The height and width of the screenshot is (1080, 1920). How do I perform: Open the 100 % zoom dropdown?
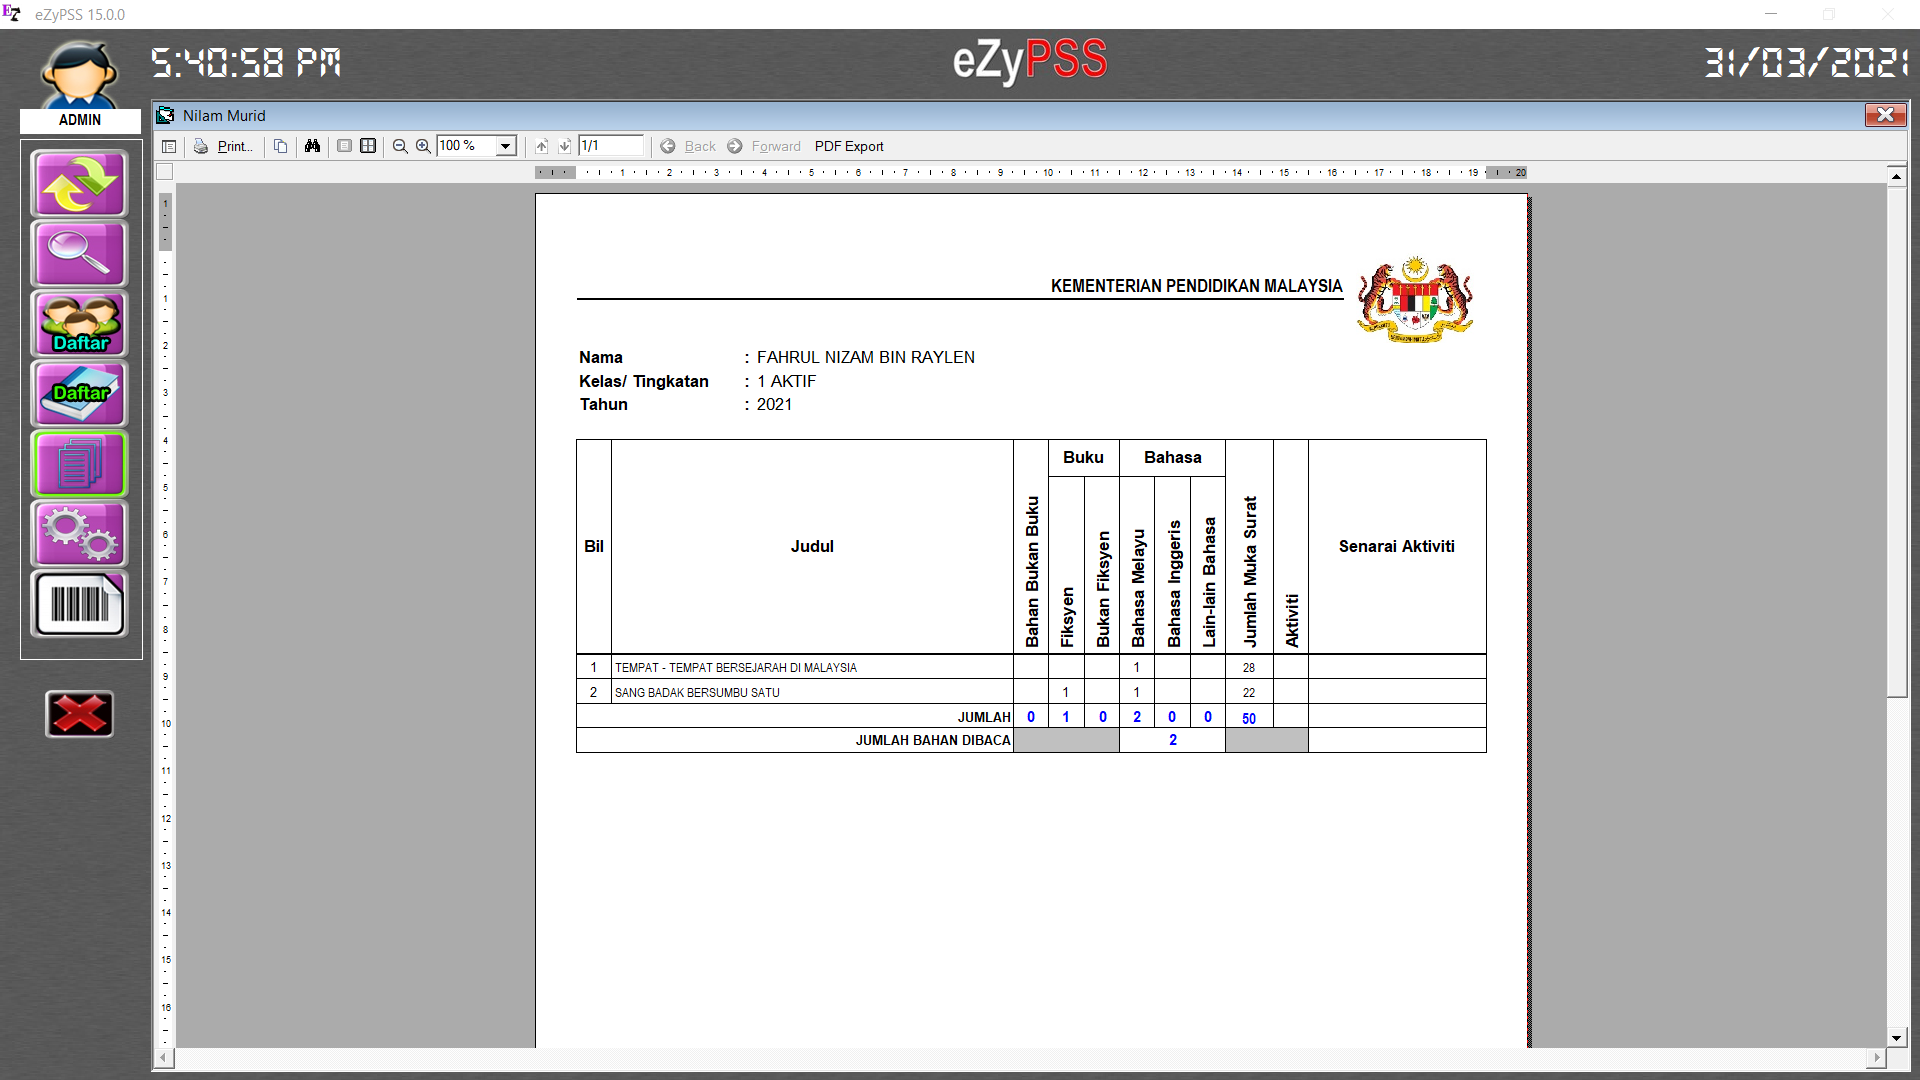506,146
